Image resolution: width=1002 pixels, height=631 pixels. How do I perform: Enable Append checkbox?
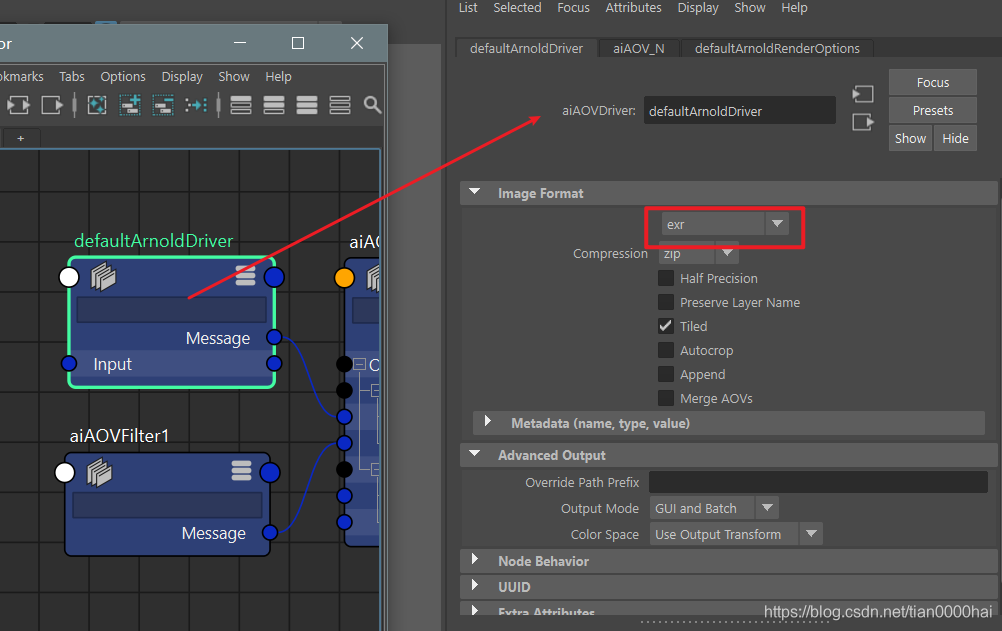point(666,374)
